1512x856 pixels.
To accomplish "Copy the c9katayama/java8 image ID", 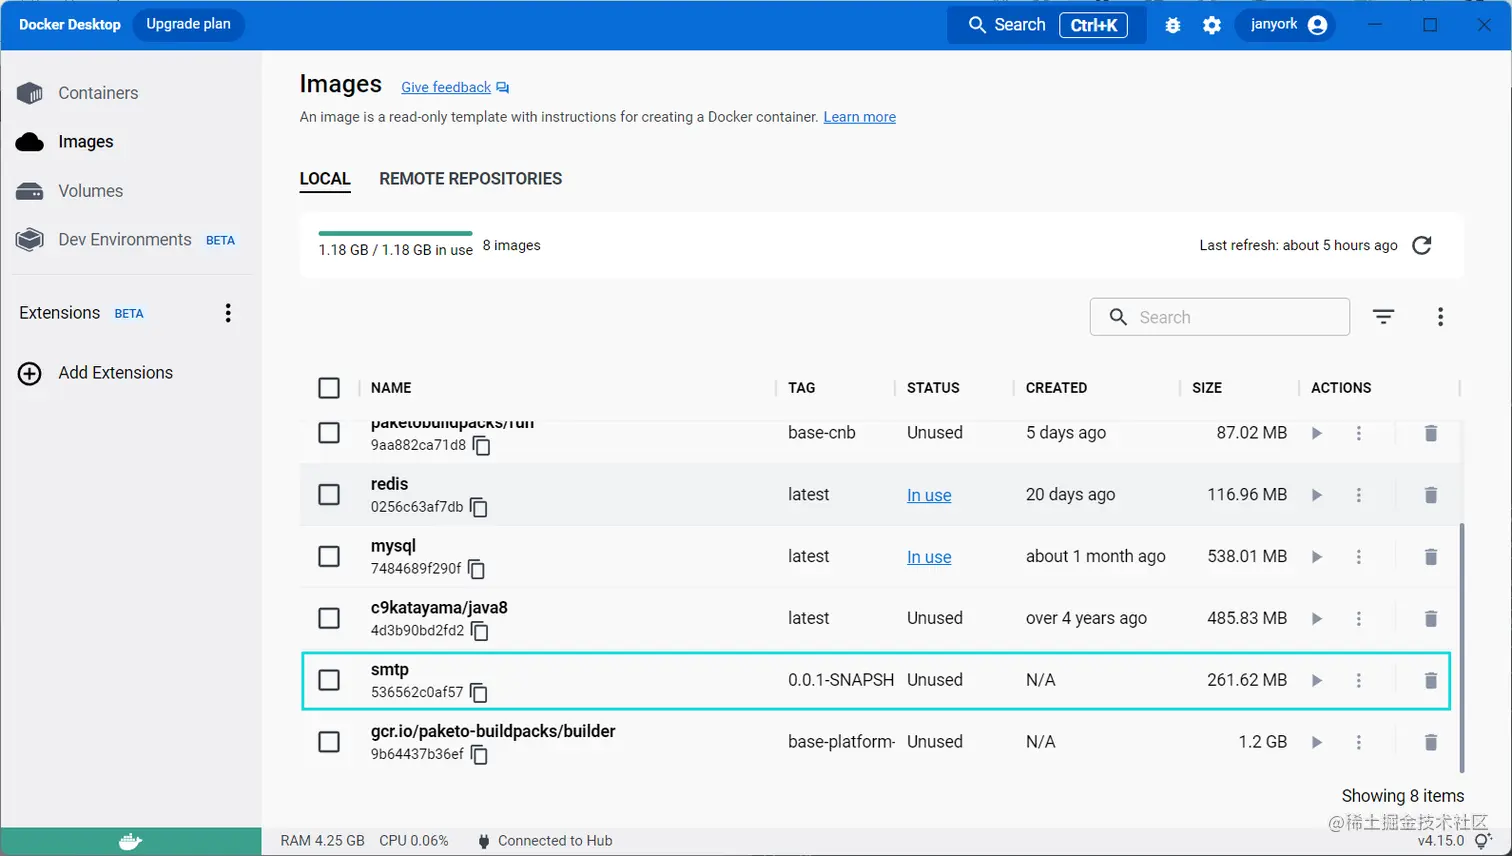I will pos(480,631).
